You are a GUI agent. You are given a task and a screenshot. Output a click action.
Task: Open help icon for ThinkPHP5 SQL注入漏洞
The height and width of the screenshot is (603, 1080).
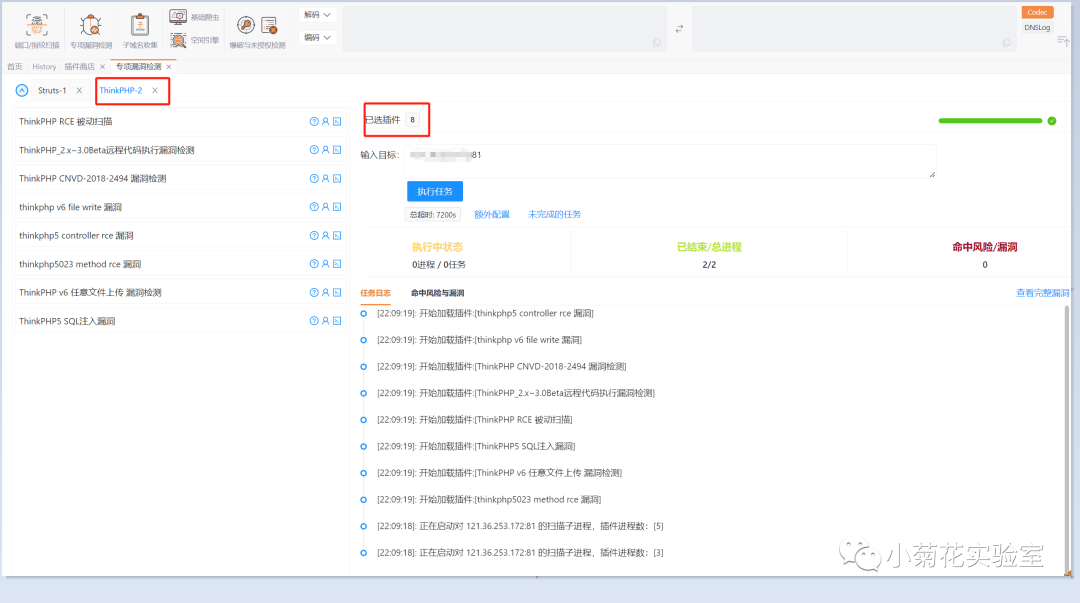click(314, 321)
